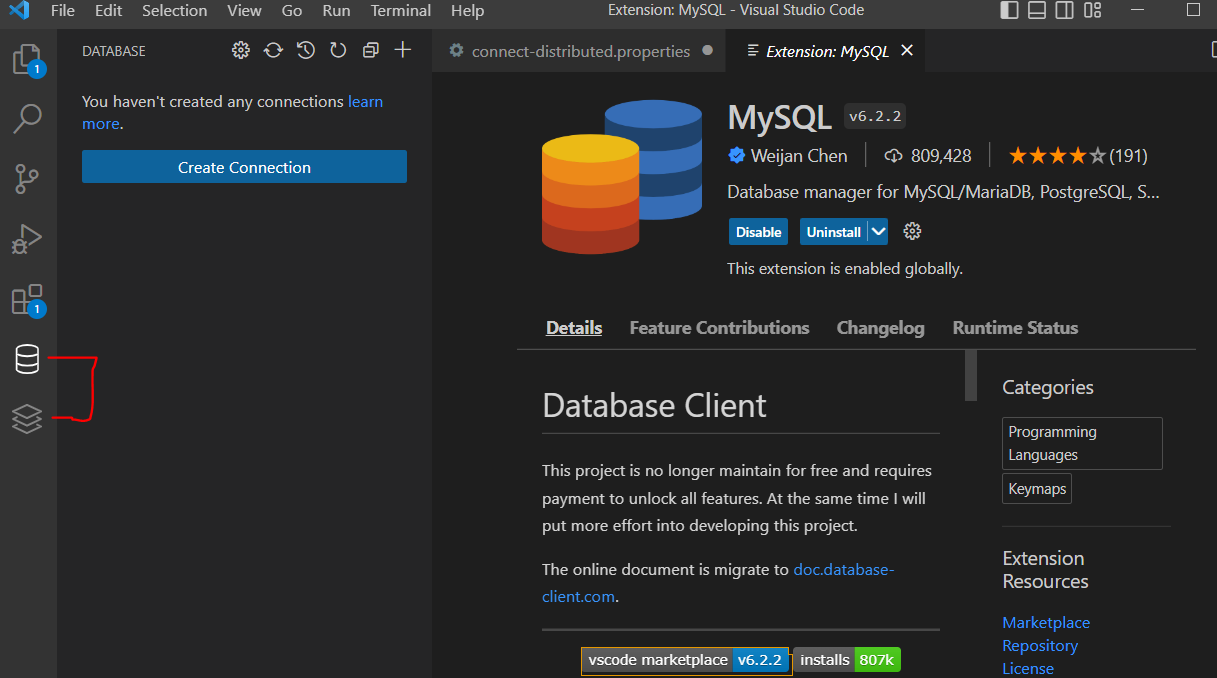Viewport: 1217px width, 678px height.
Task: Toggle the primary sidebar visibility
Action: click(x=1009, y=10)
